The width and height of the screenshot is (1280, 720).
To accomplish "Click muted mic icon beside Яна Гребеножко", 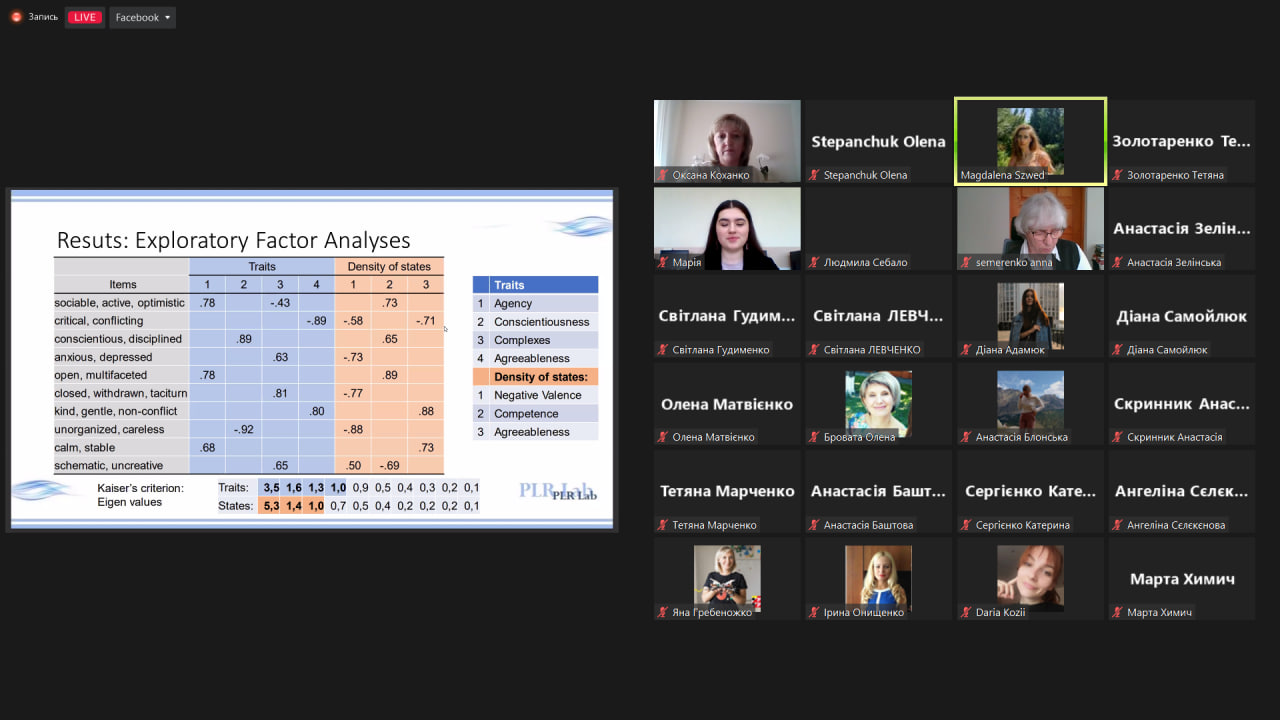I will click(663, 613).
